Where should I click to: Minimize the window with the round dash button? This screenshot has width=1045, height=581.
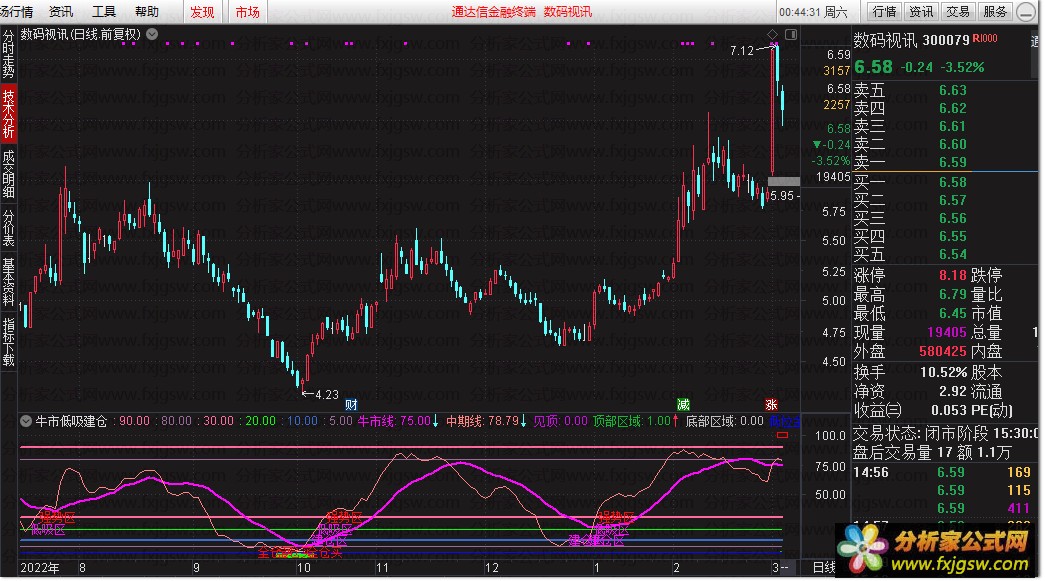[x=1026, y=12]
